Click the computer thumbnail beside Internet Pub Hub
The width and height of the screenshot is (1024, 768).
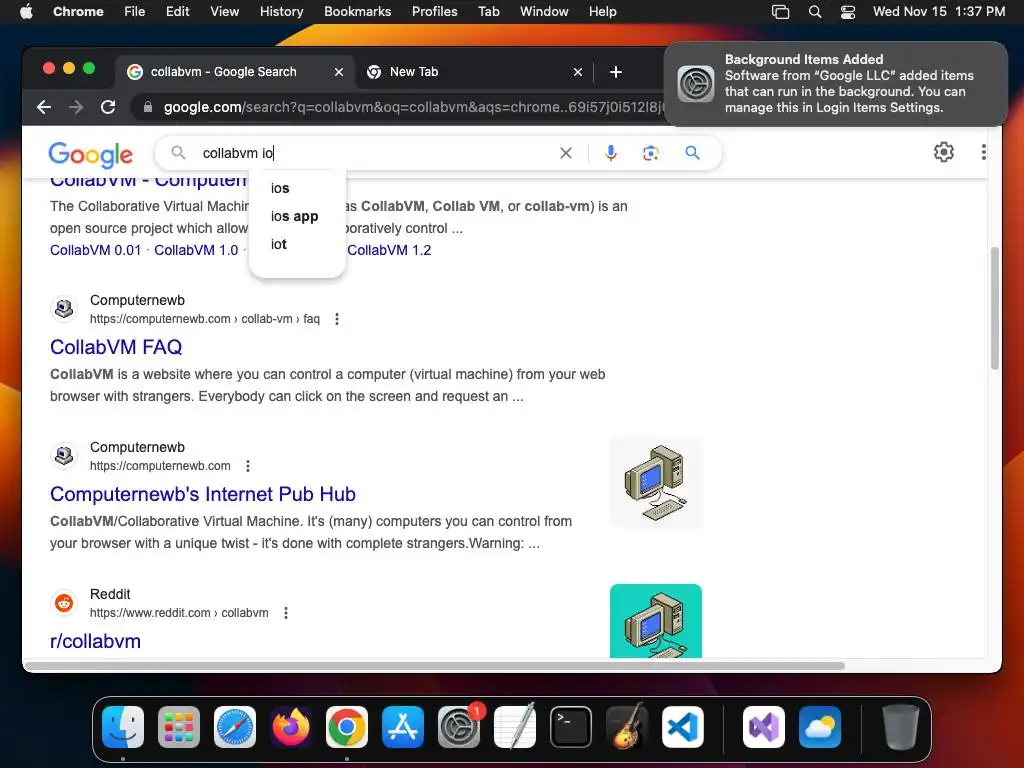(x=656, y=483)
